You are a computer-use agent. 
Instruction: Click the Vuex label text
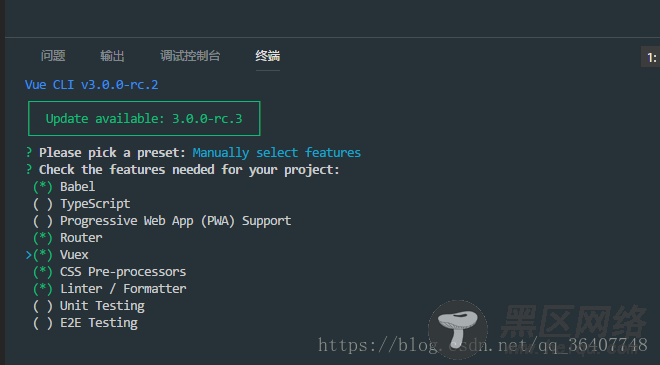coord(74,255)
